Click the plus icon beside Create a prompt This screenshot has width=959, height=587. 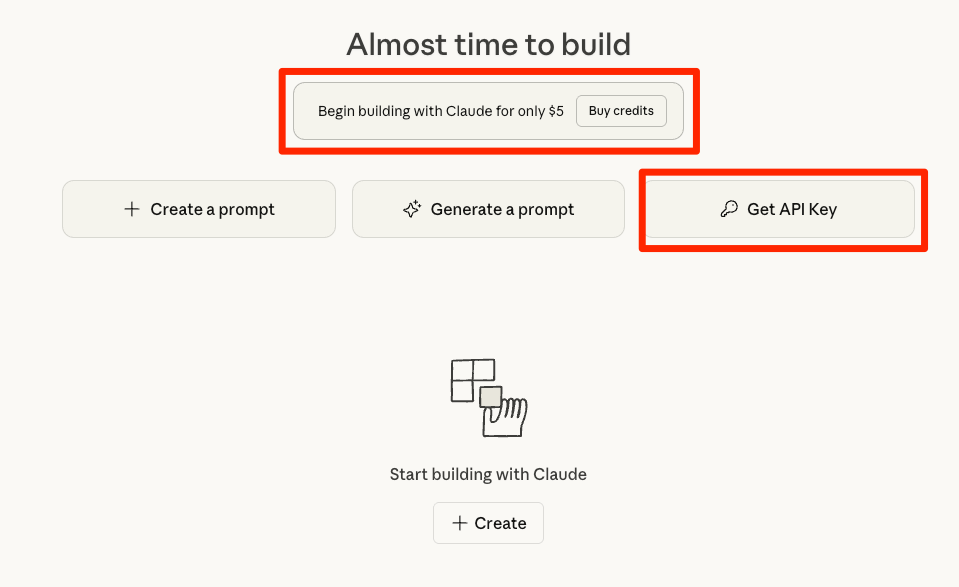click(x=131, y=209)
